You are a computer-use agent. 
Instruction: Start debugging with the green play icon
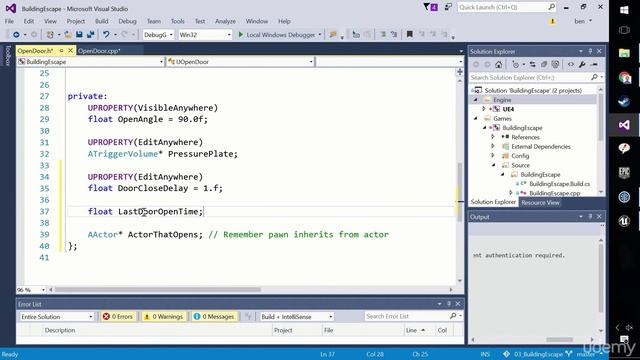pyautogui.click(x=240, y=35)
